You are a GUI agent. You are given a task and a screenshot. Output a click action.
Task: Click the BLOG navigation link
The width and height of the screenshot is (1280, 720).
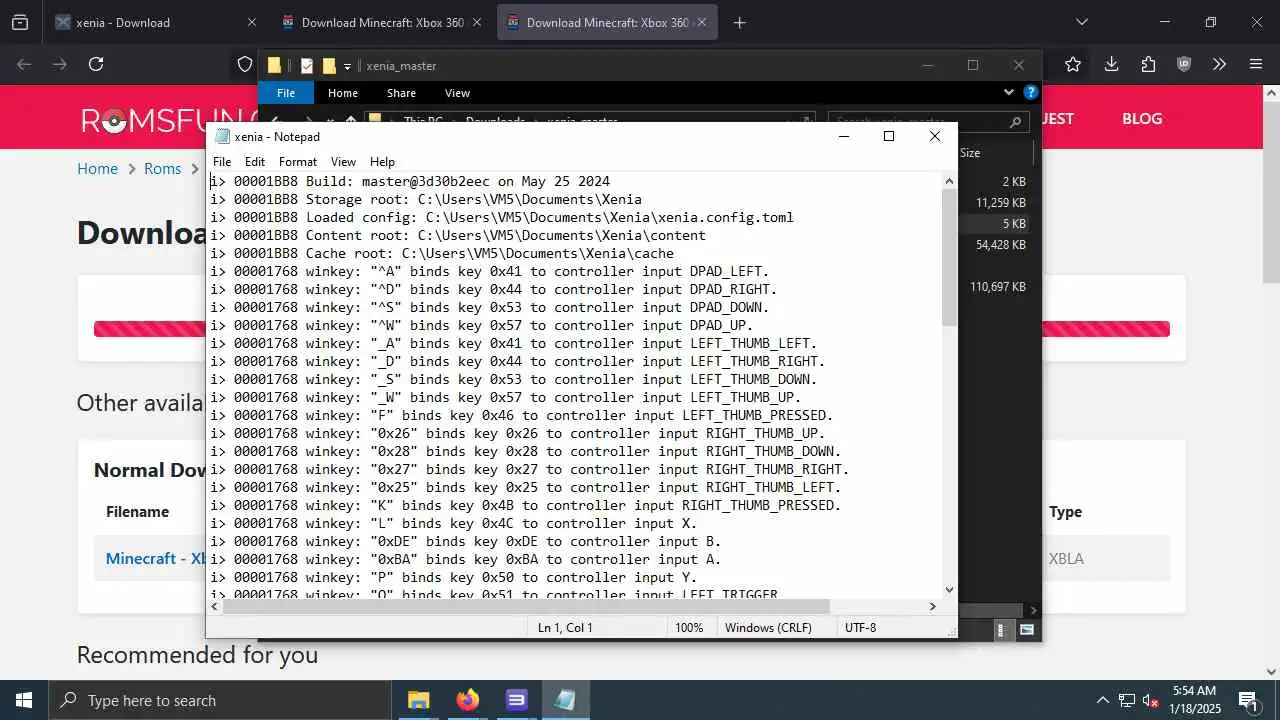[1142, 118]
